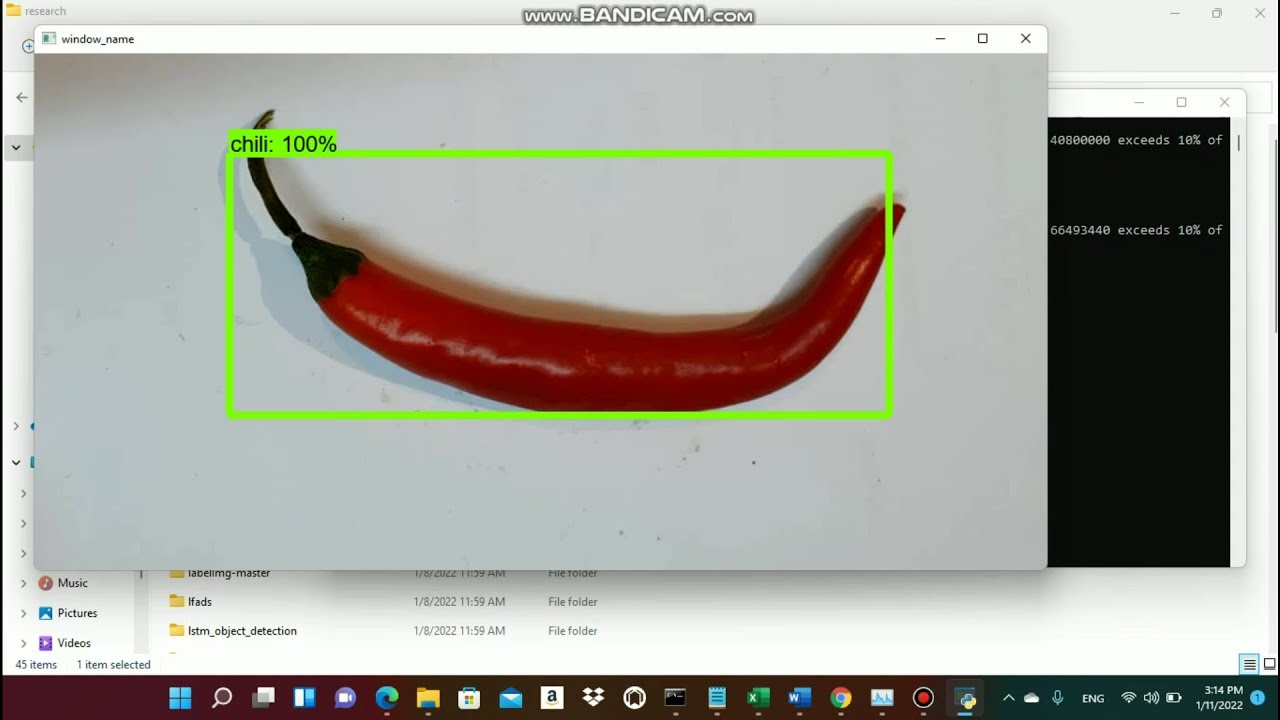Viewport: 1280px width, 720px height.
Task: Click date modified of lstm_object_detection row
Action: (459, 631)
